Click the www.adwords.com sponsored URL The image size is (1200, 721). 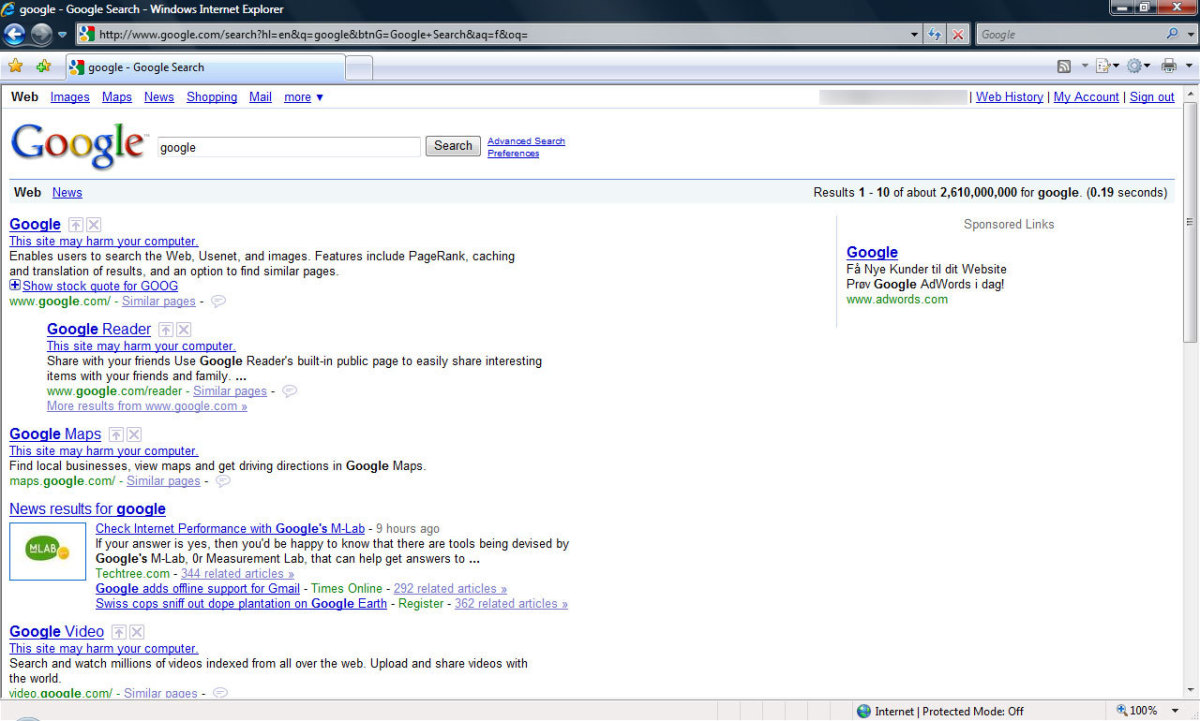point(897,299)
